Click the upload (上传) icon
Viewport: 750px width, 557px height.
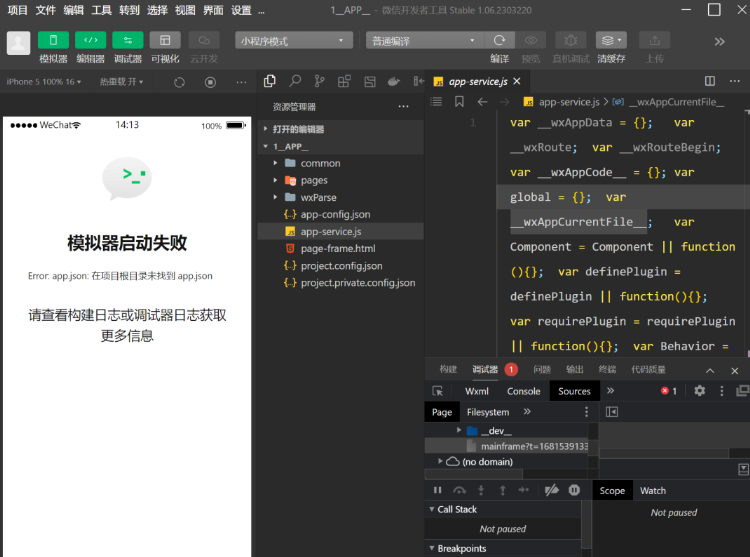654,41
